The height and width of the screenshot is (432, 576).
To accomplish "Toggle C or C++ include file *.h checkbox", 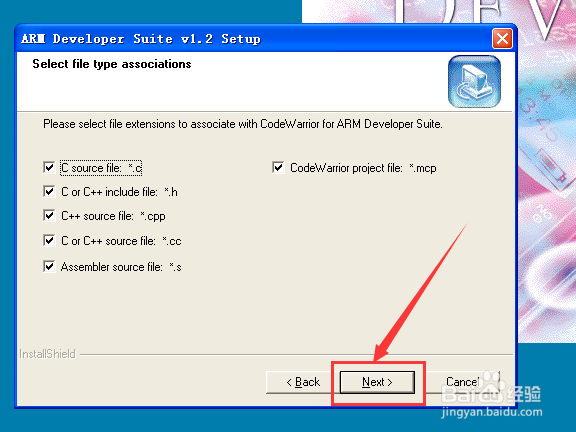I will [x=49, y=191].
